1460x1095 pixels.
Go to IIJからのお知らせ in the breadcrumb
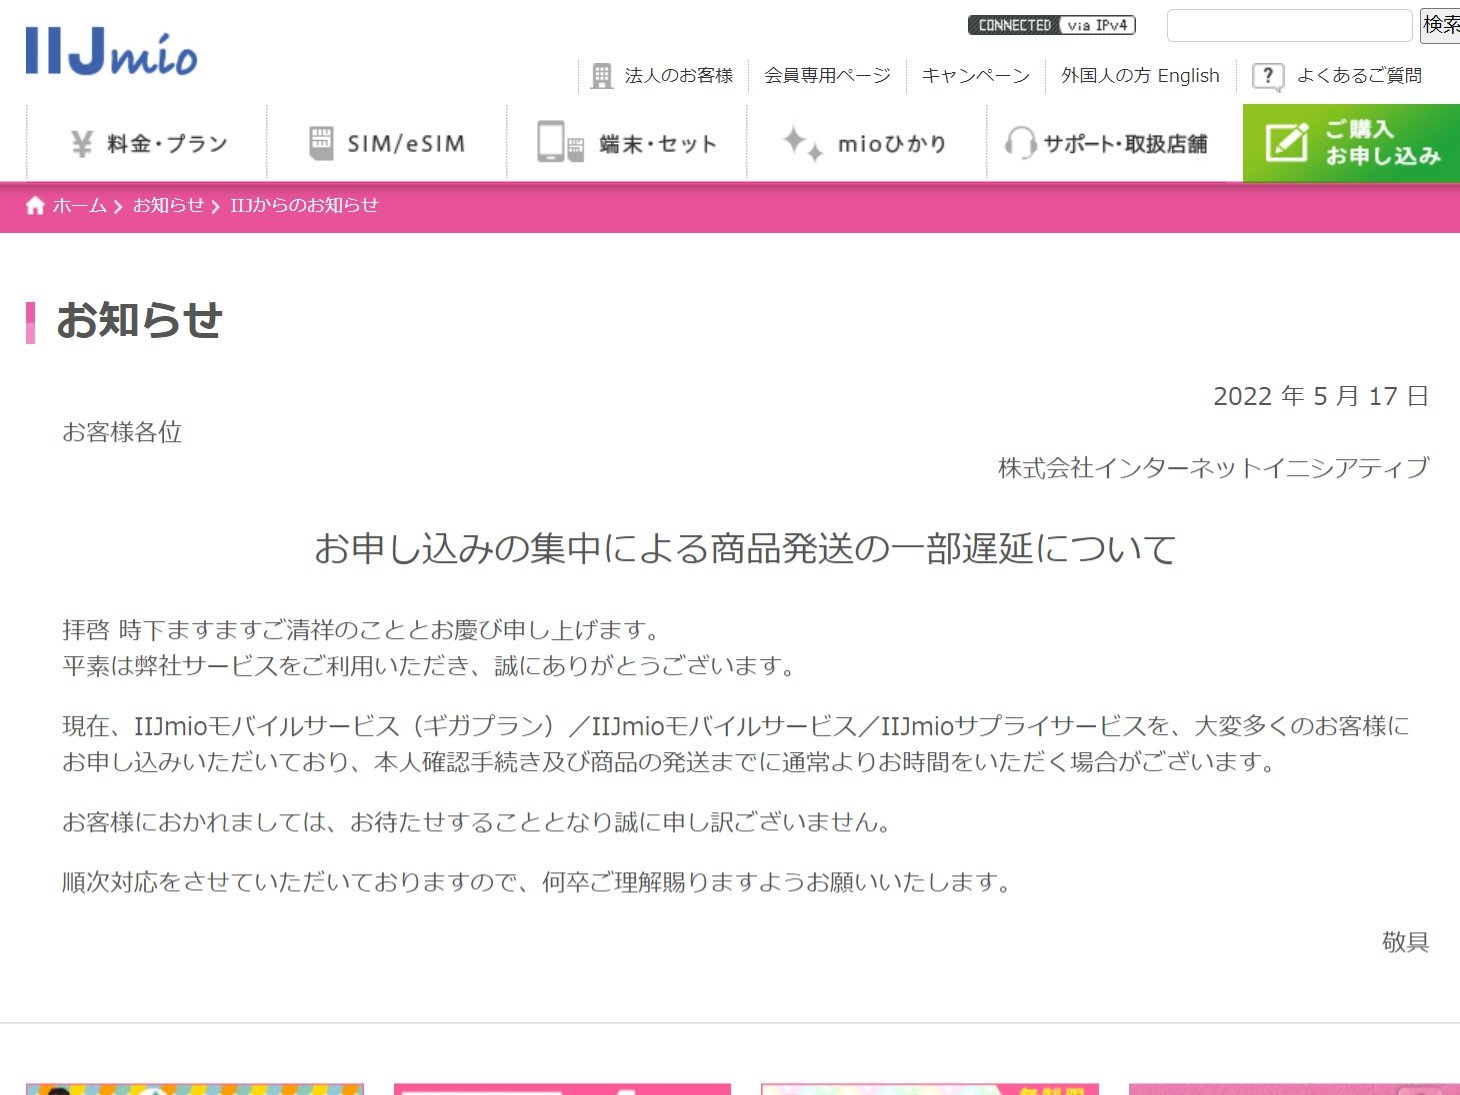coord(304,205)
